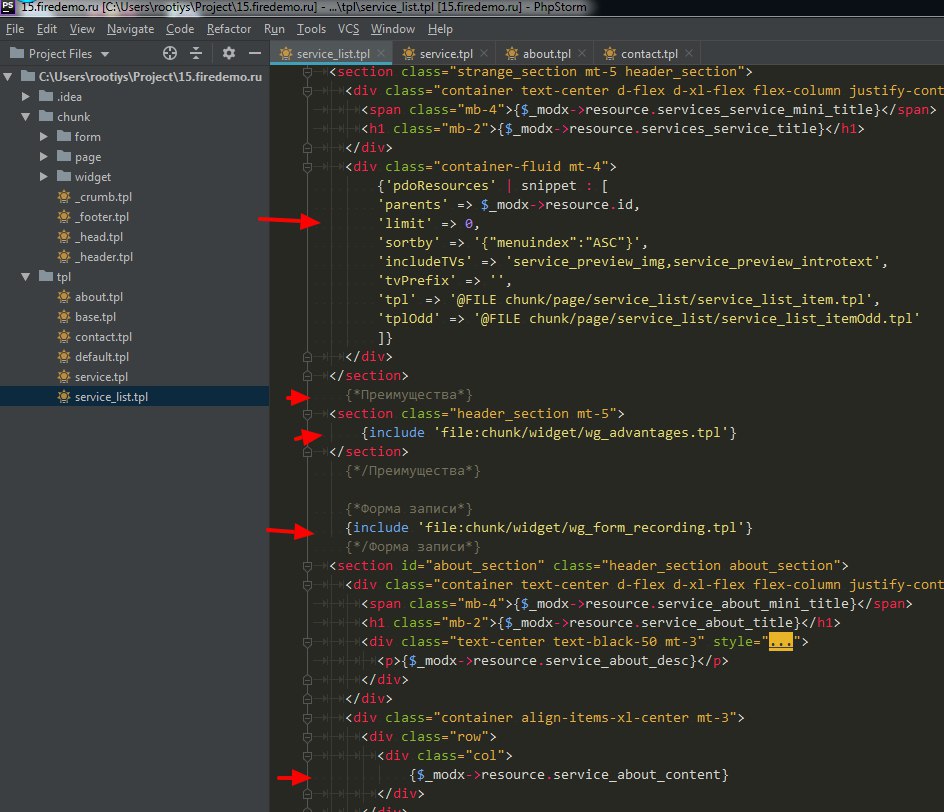Viewport: 944px width, 812px height.
Task: Click the about.tpl file icon in tree
Action: 64,296
